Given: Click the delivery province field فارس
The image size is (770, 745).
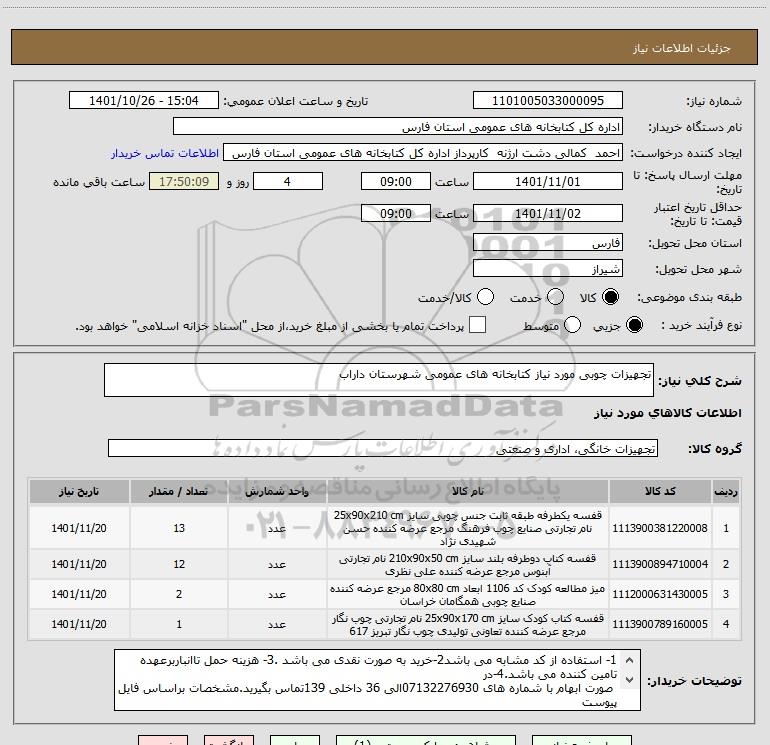Looking at the screenshot, I should 548,243.
